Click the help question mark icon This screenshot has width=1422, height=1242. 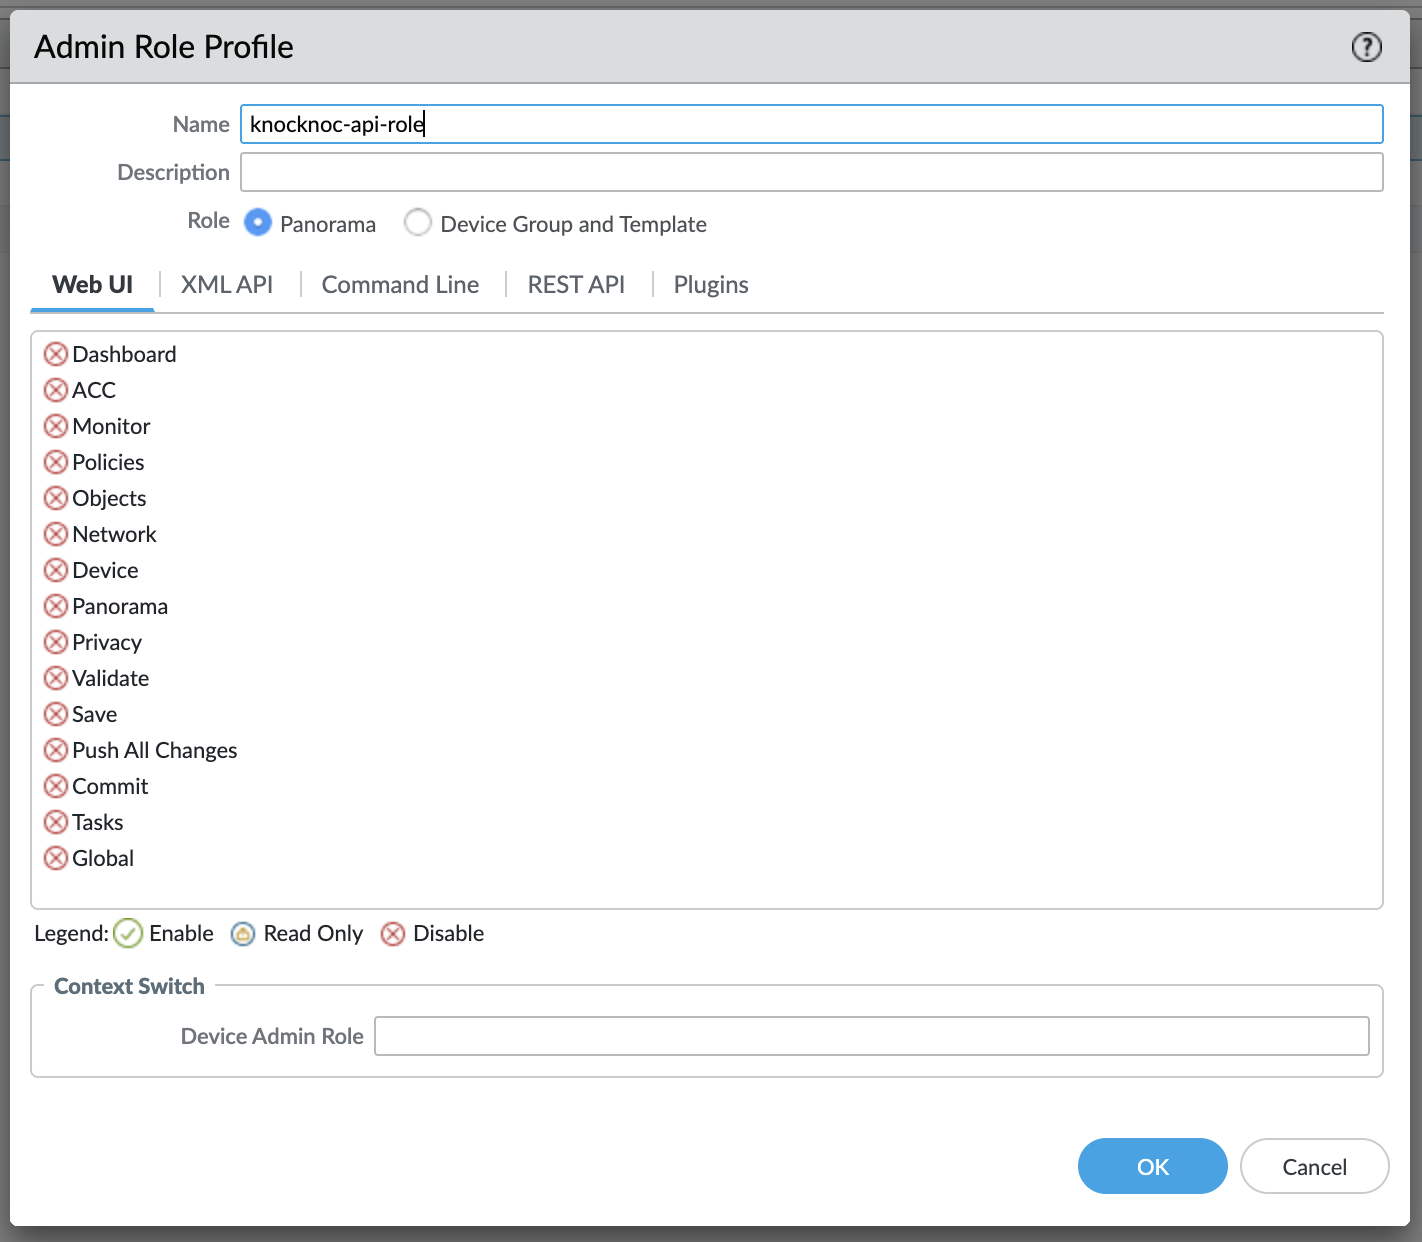[1366, 47]
